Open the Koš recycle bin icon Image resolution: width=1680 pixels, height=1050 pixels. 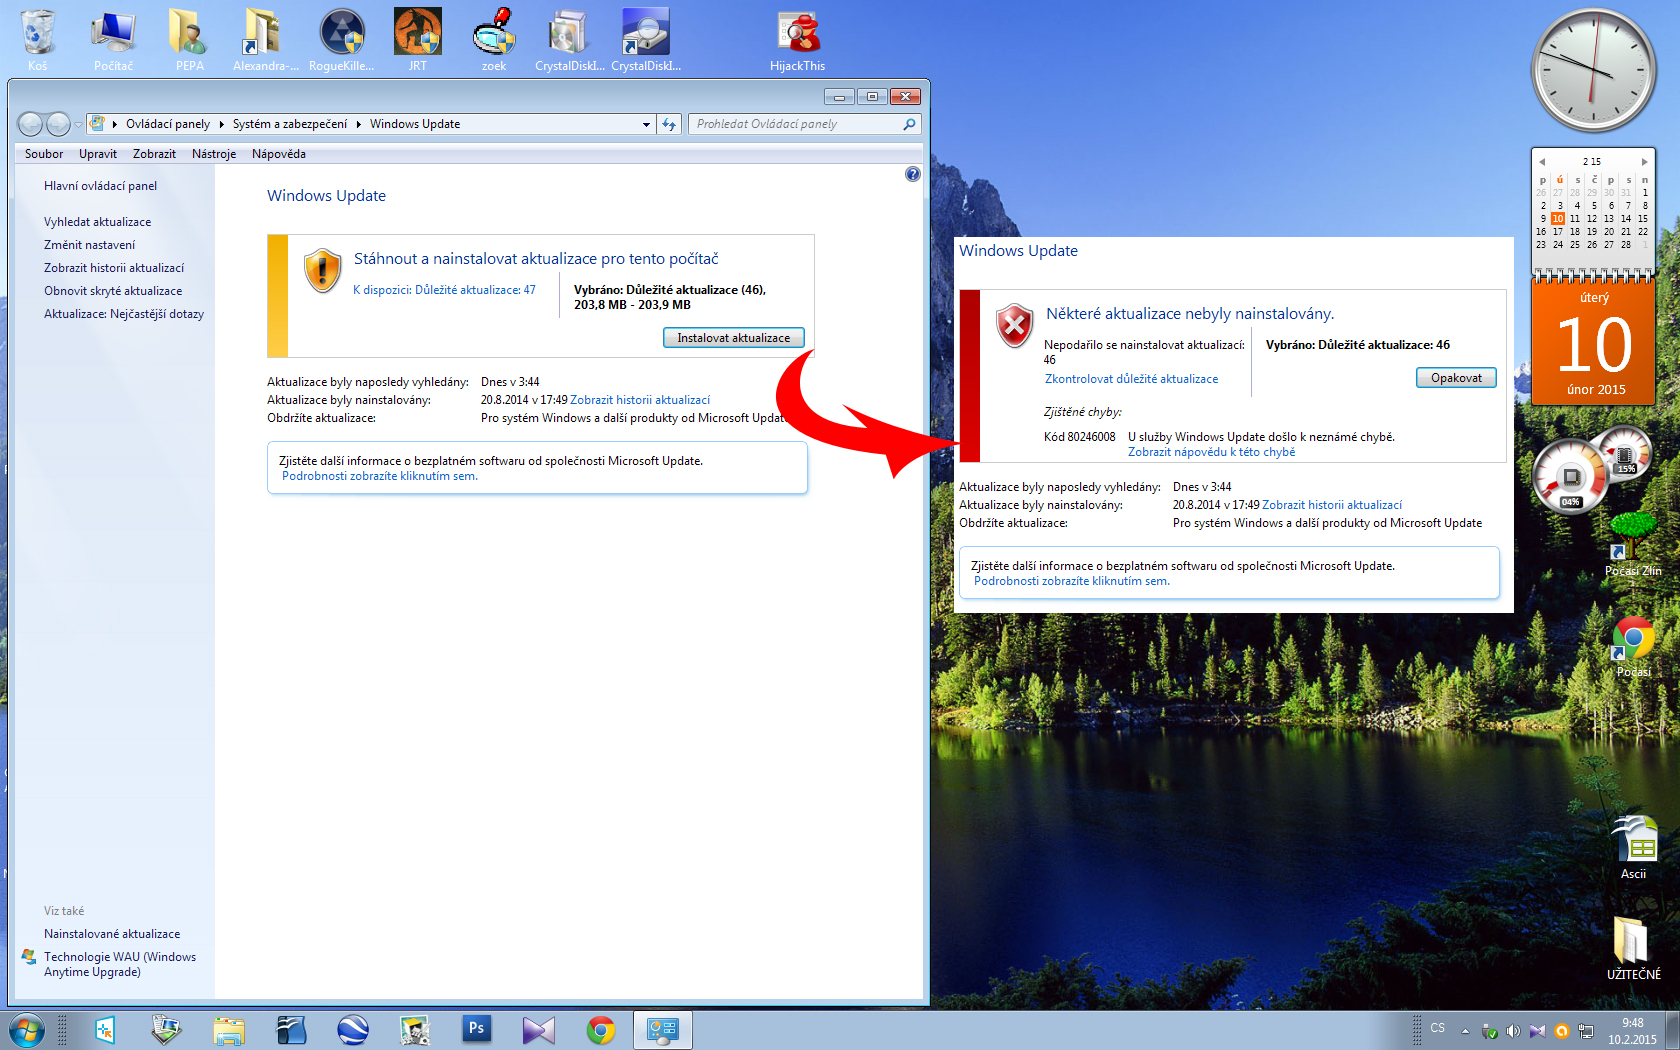tap(38, 40)
